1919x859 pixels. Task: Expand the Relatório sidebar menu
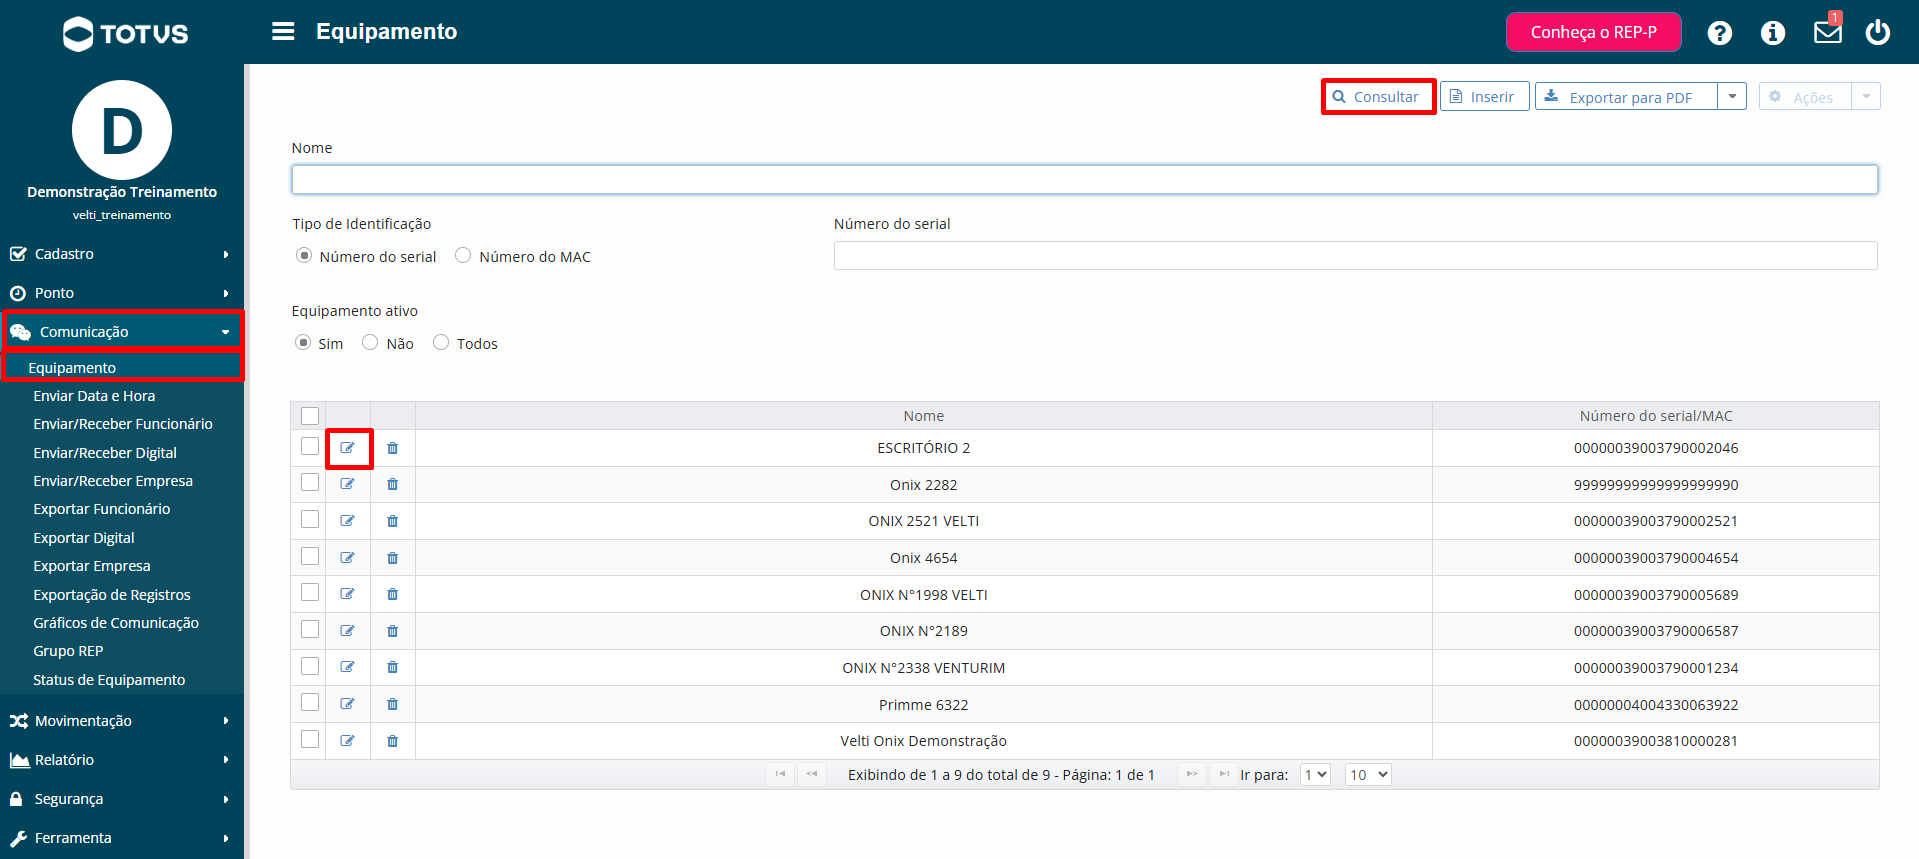click(x=122, y=760)
